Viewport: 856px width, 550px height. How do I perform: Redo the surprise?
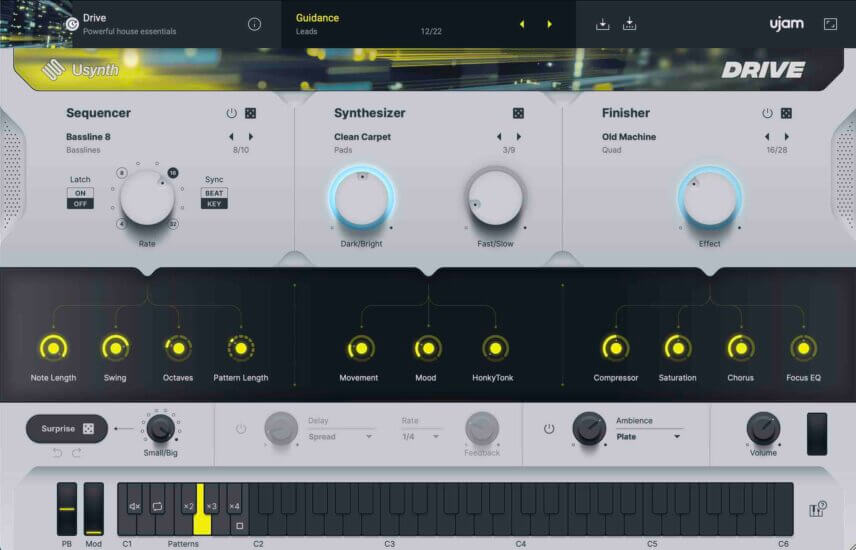pyautogui.click(x=77, y=453)
